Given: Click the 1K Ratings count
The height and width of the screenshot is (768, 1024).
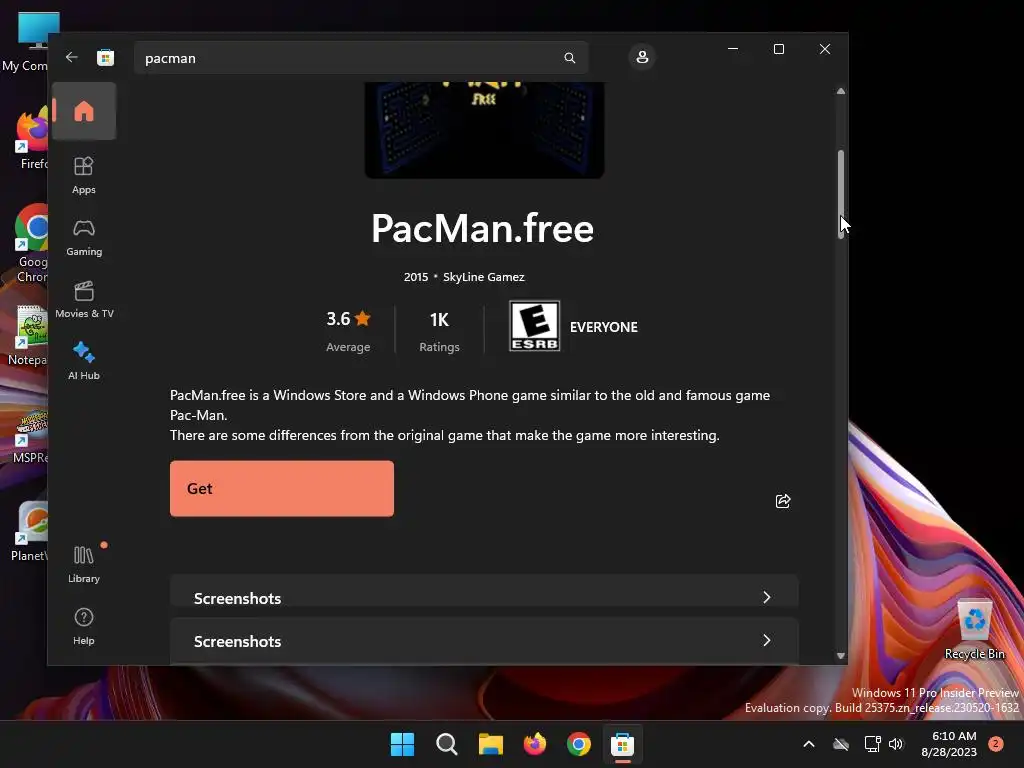Looking at the screenshot, I should [x=439, y=330].
